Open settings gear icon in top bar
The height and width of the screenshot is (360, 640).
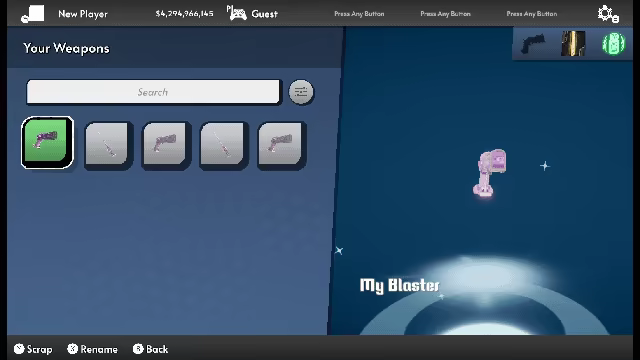pyautogui.click(x=608, y=14)
